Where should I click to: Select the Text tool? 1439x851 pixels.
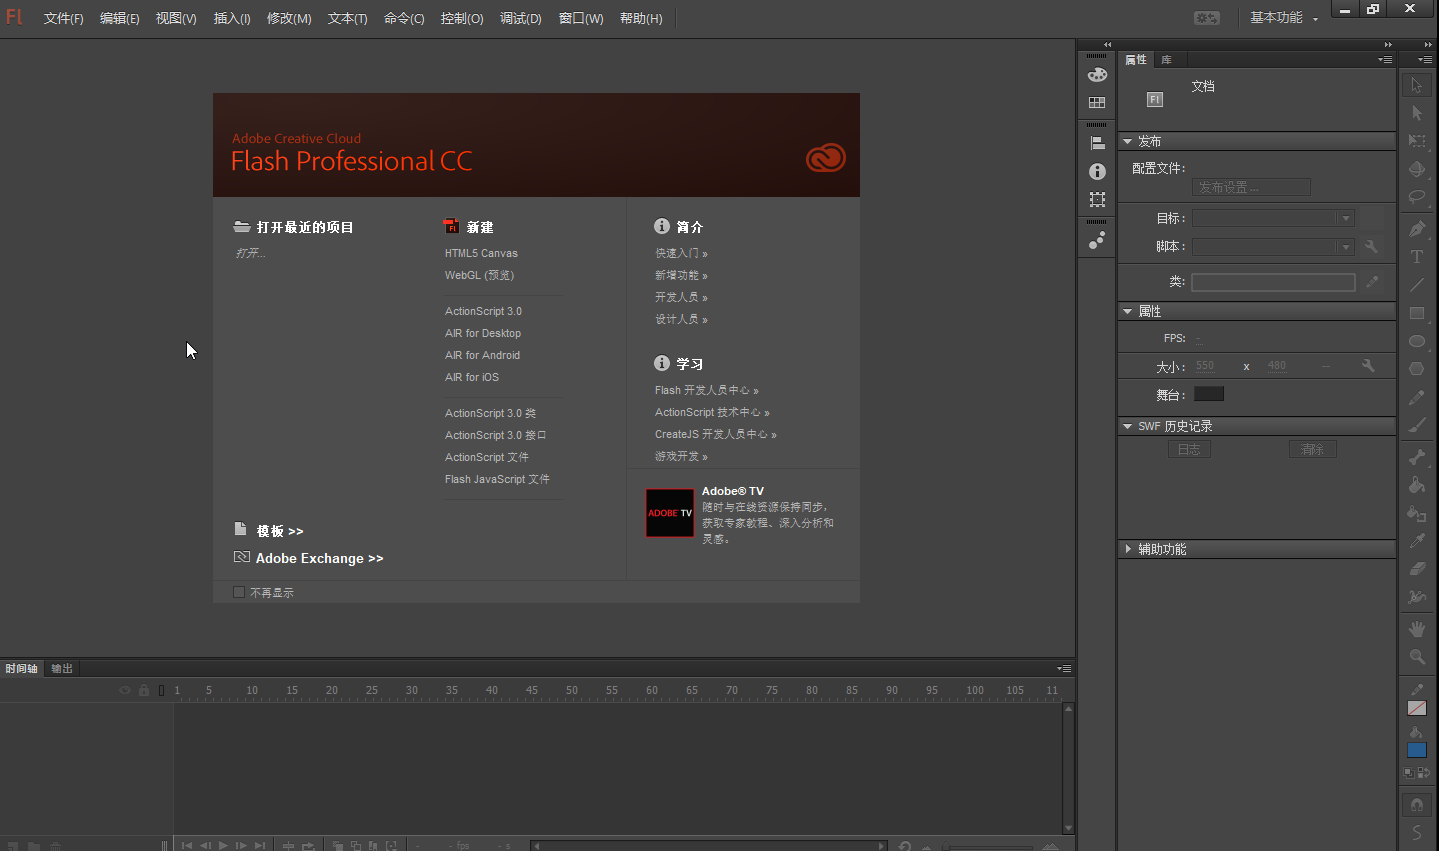coord(1417,257)
